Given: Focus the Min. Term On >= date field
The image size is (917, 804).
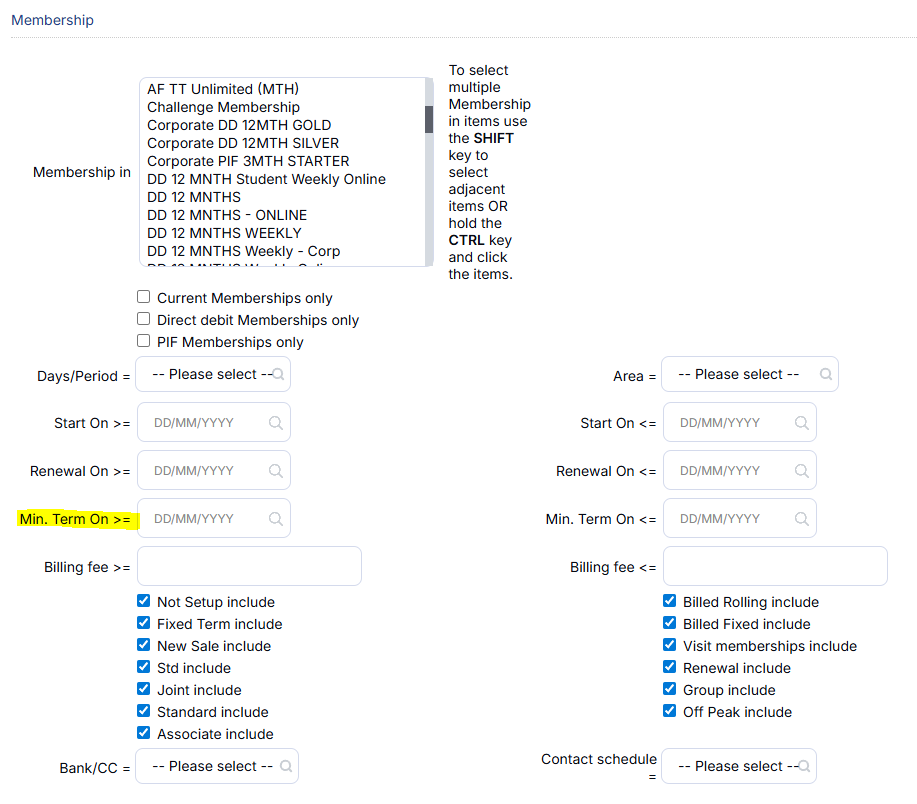Looking at the screenshot, I should pyautogui.click(x=214, y=518).
